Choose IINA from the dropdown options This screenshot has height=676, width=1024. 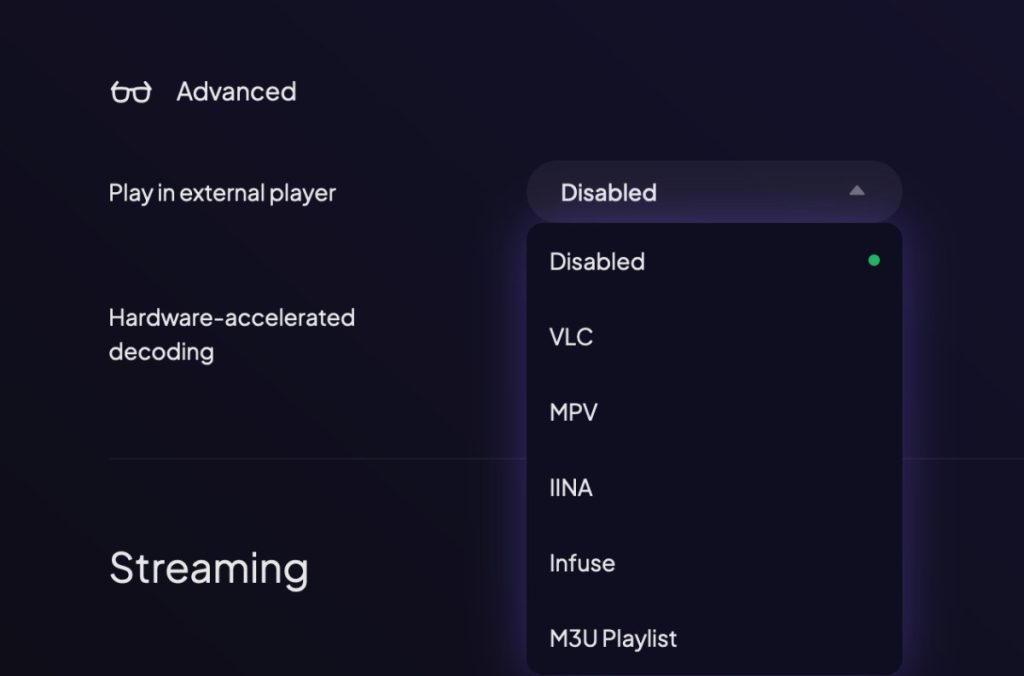pos(714,488)
